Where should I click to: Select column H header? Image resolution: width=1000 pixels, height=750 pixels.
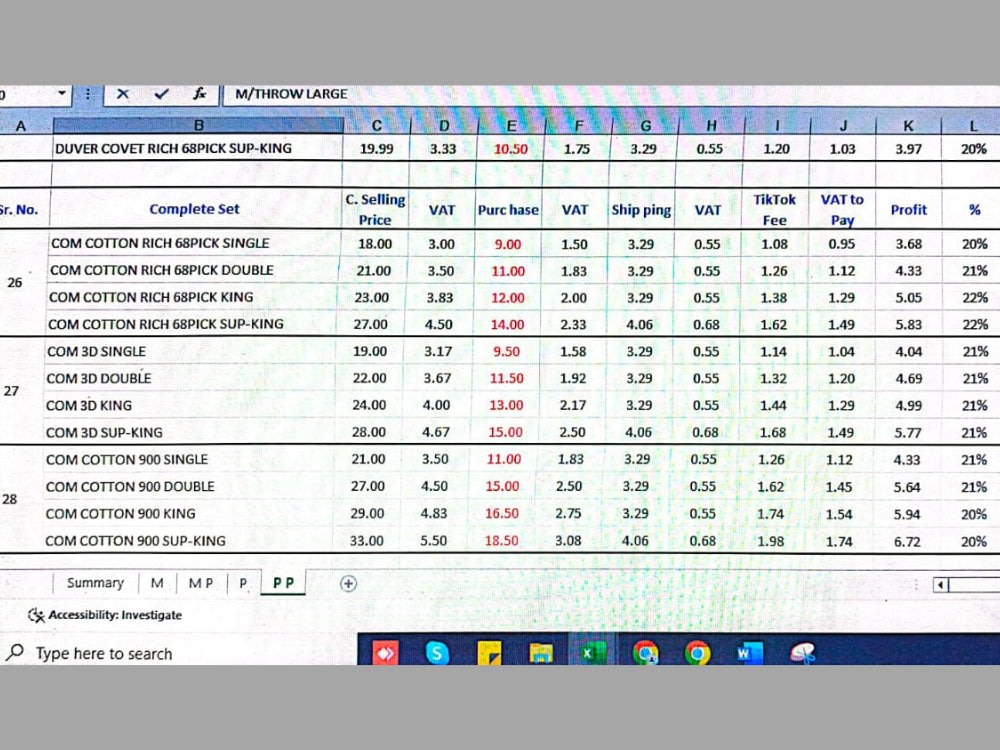[712, 126]
